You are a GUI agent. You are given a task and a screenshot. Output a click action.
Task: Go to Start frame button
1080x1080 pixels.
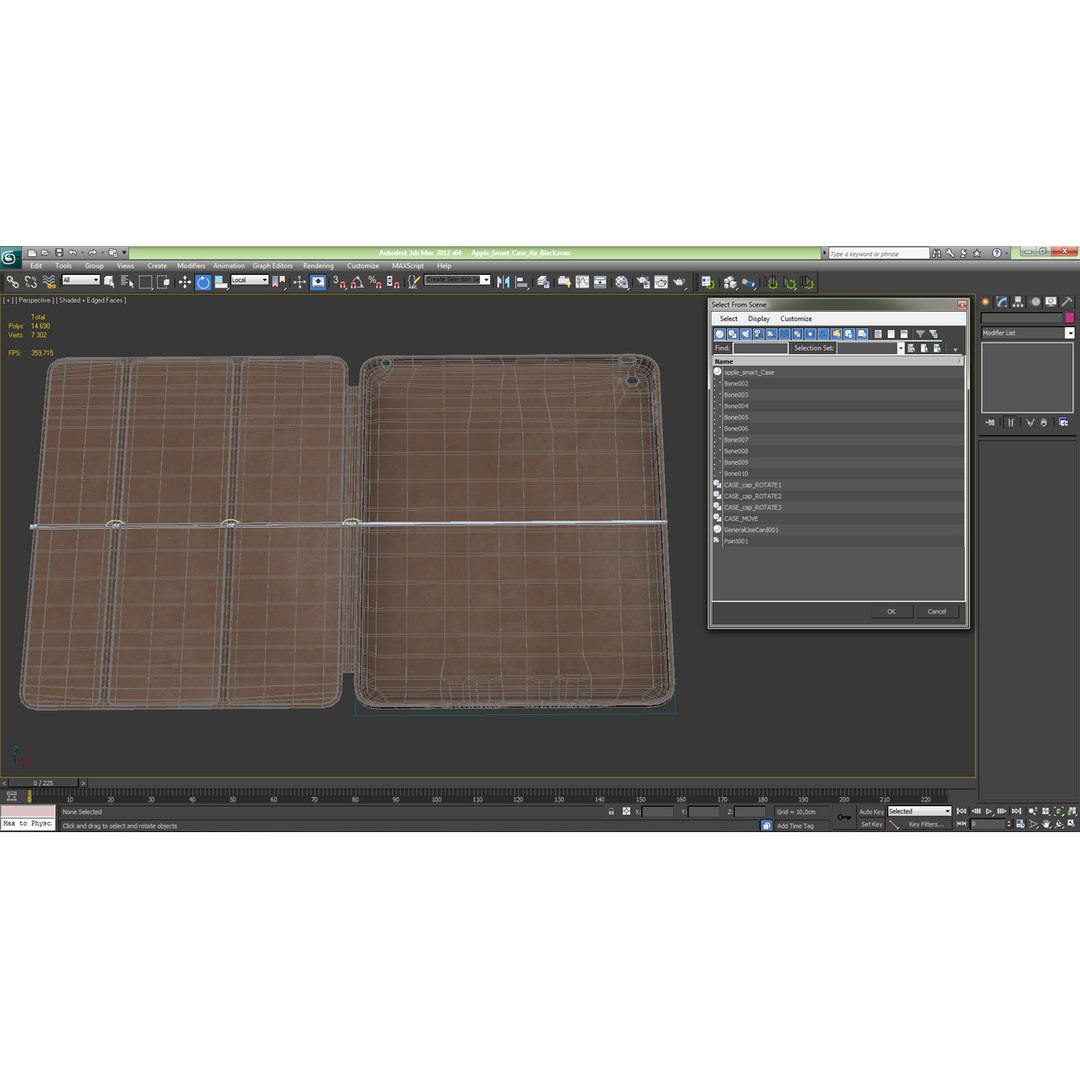coord(962,811)
